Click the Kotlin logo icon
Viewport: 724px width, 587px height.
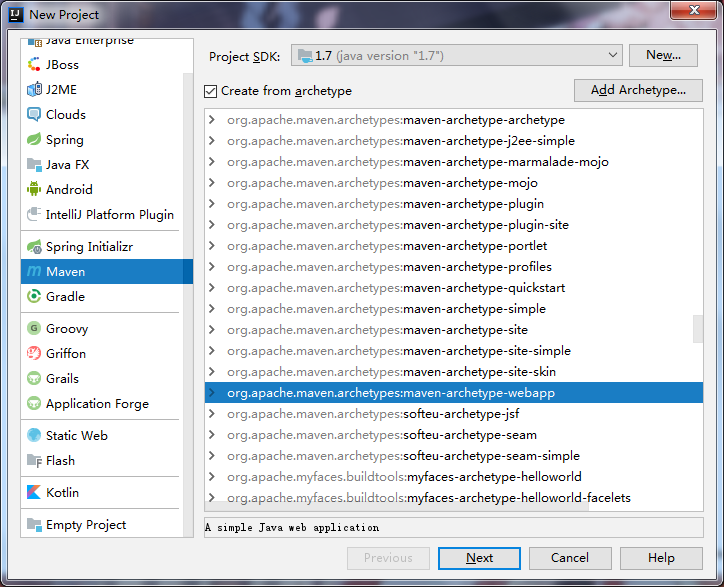pyautogui.click(x=34, y=492)
